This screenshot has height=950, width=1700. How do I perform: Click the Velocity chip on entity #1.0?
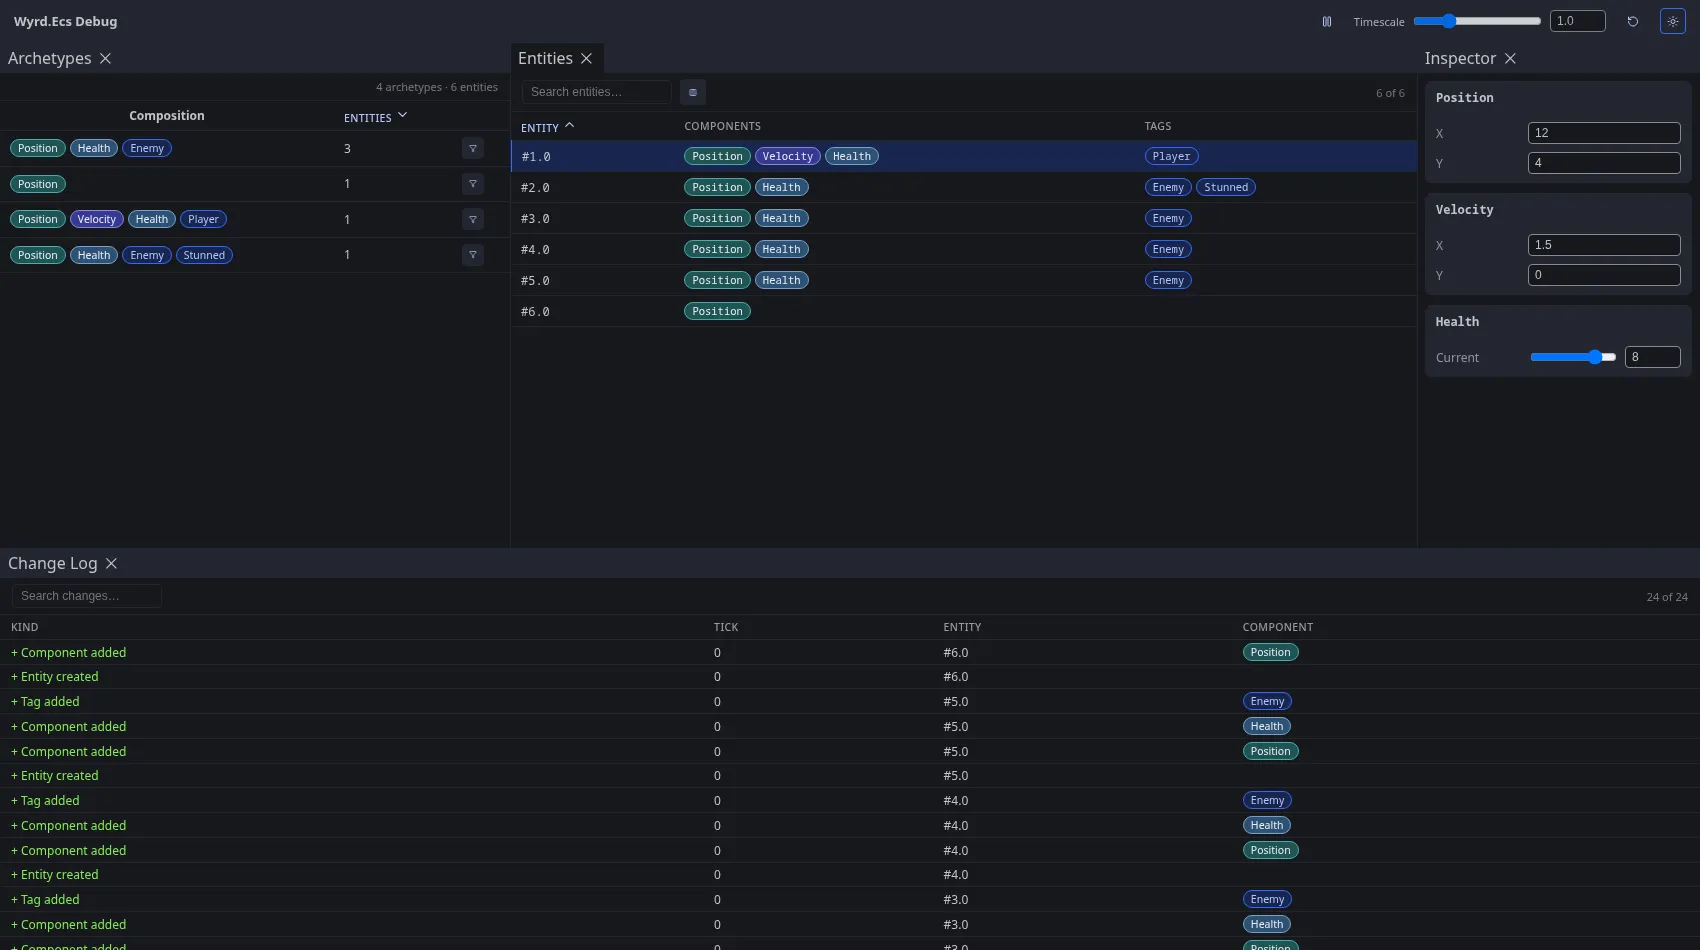point(788,156)
